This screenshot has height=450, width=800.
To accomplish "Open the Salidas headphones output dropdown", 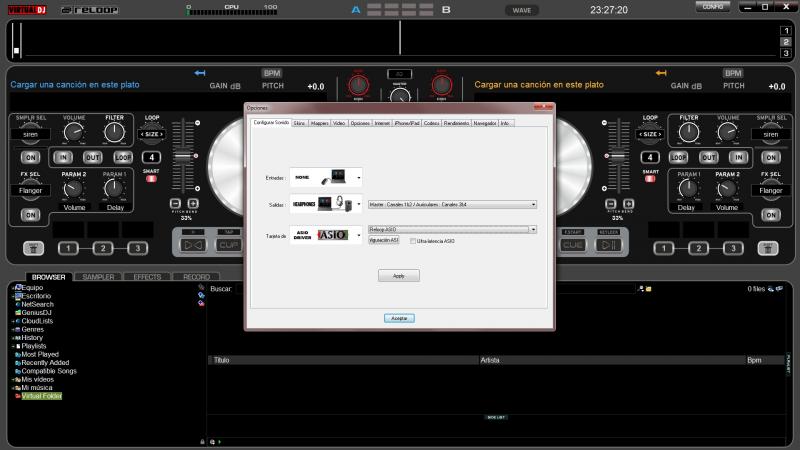I will click(326, 204).
